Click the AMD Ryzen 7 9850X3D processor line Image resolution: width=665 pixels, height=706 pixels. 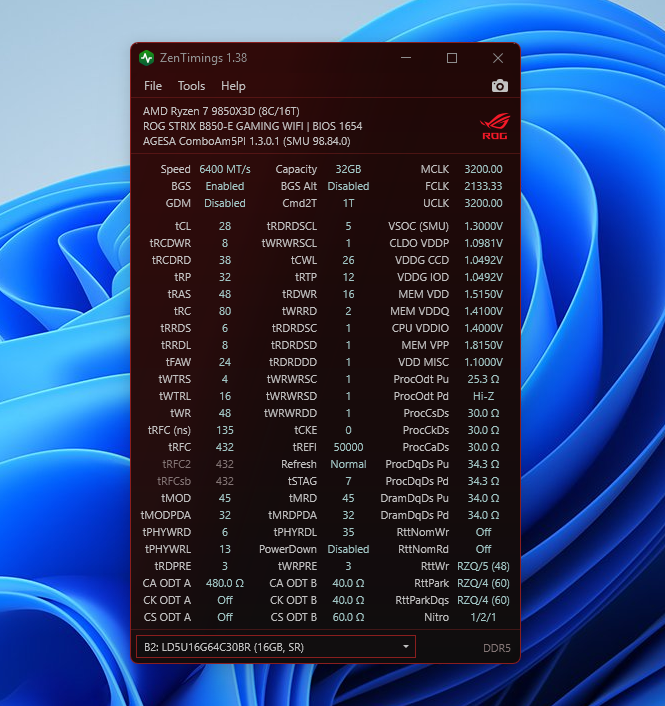coord(221,111)
